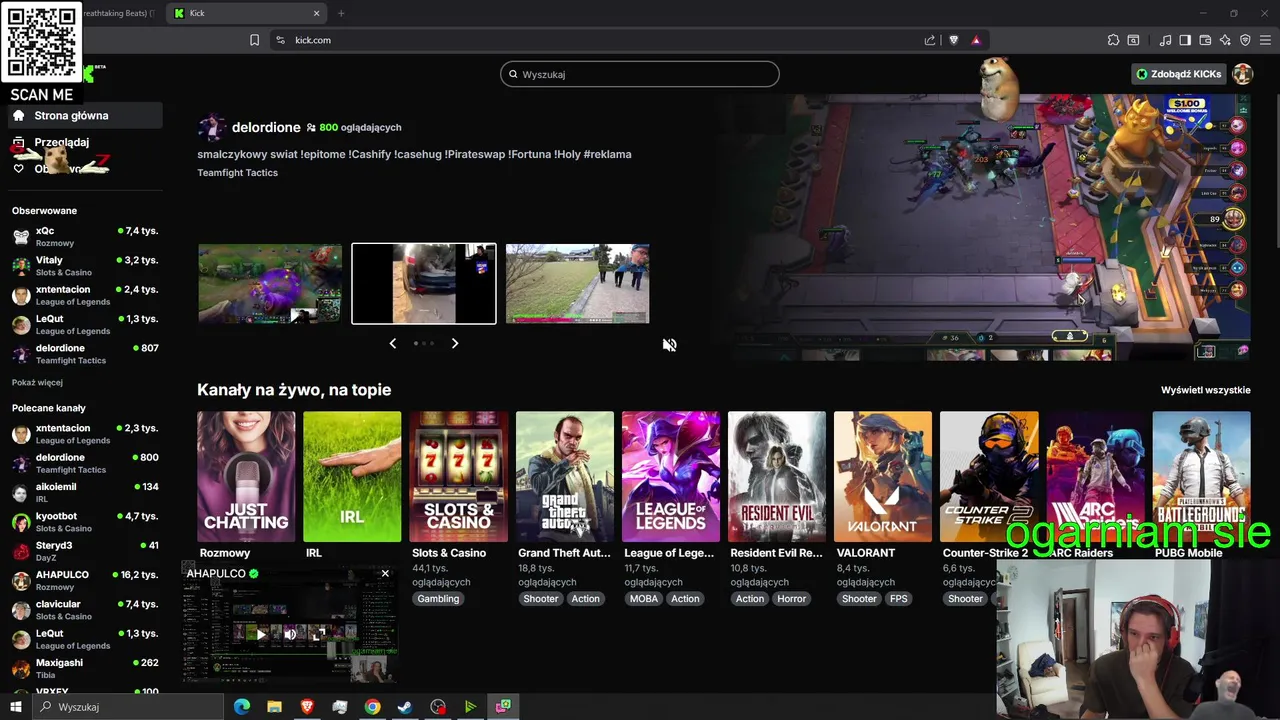Open the user profile avatar menu

(1243, 74)
